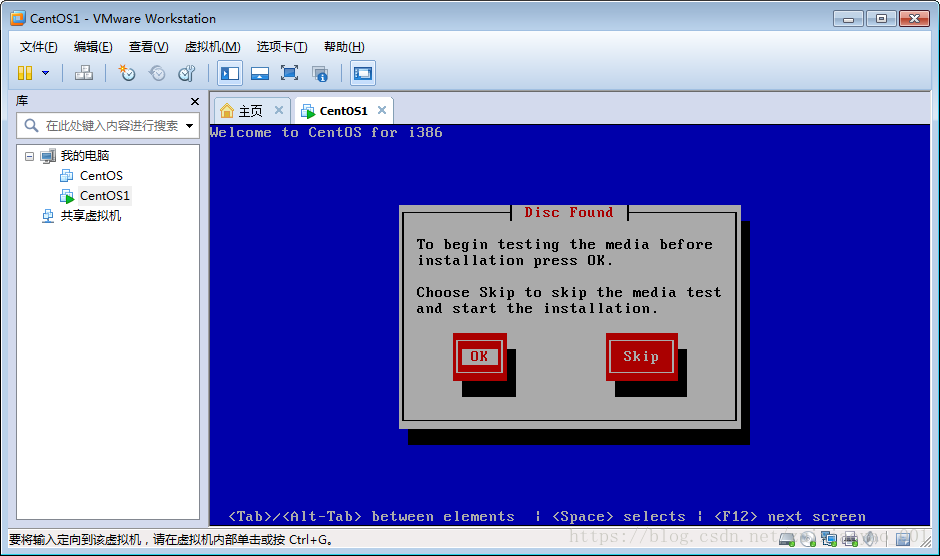
Task: Close the CentOS1 tab
Action: click(x=382, y=110)
